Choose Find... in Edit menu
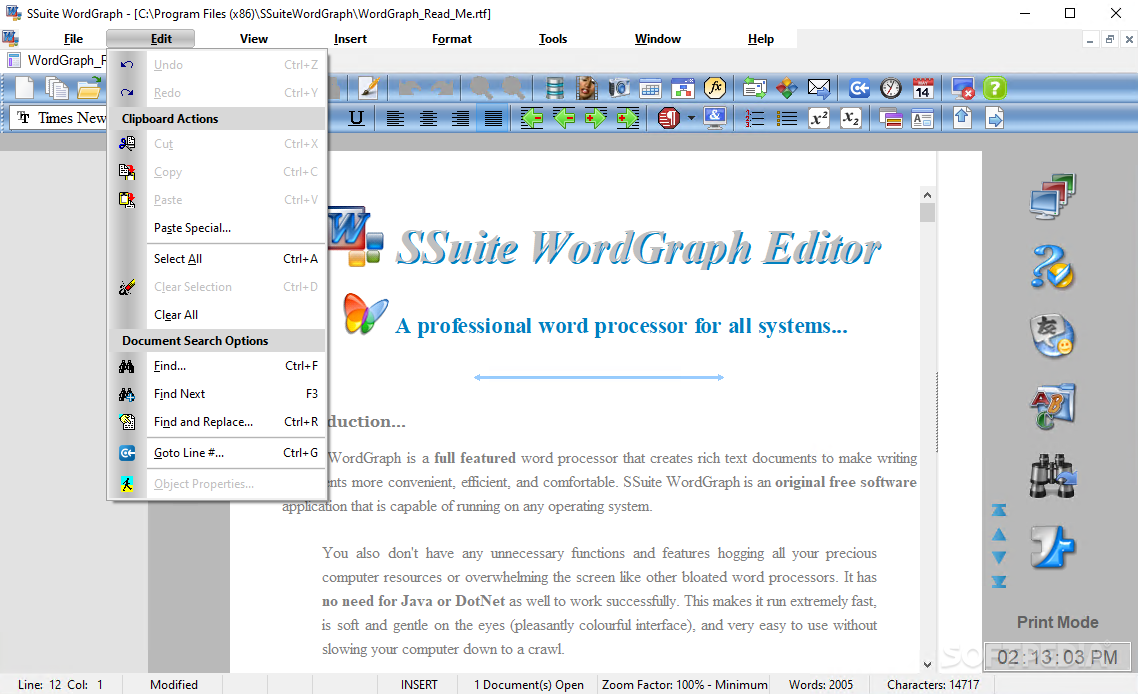The image size is (1138, 694). [x=218, y=366]
